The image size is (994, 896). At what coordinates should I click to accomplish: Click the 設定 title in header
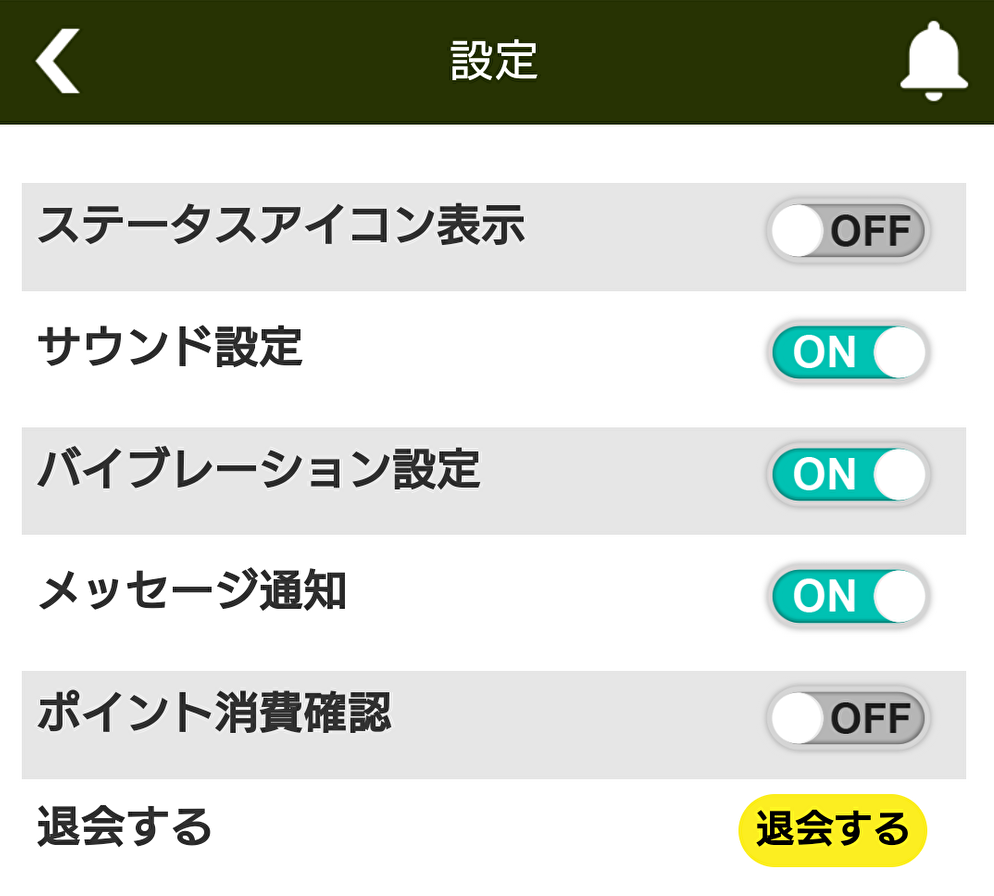click(494, 60)
